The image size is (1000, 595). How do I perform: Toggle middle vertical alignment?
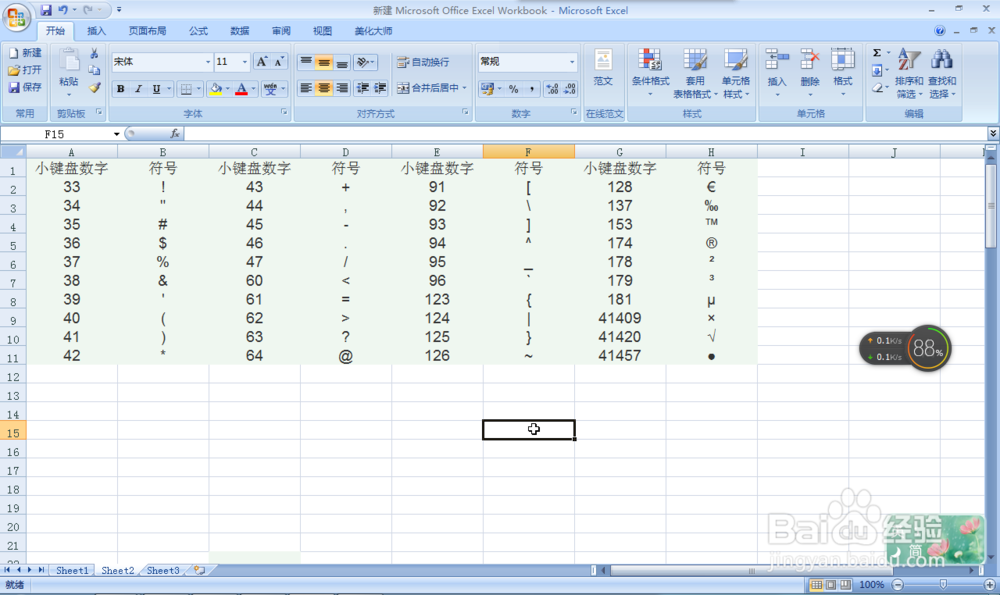tap(324, 62)
